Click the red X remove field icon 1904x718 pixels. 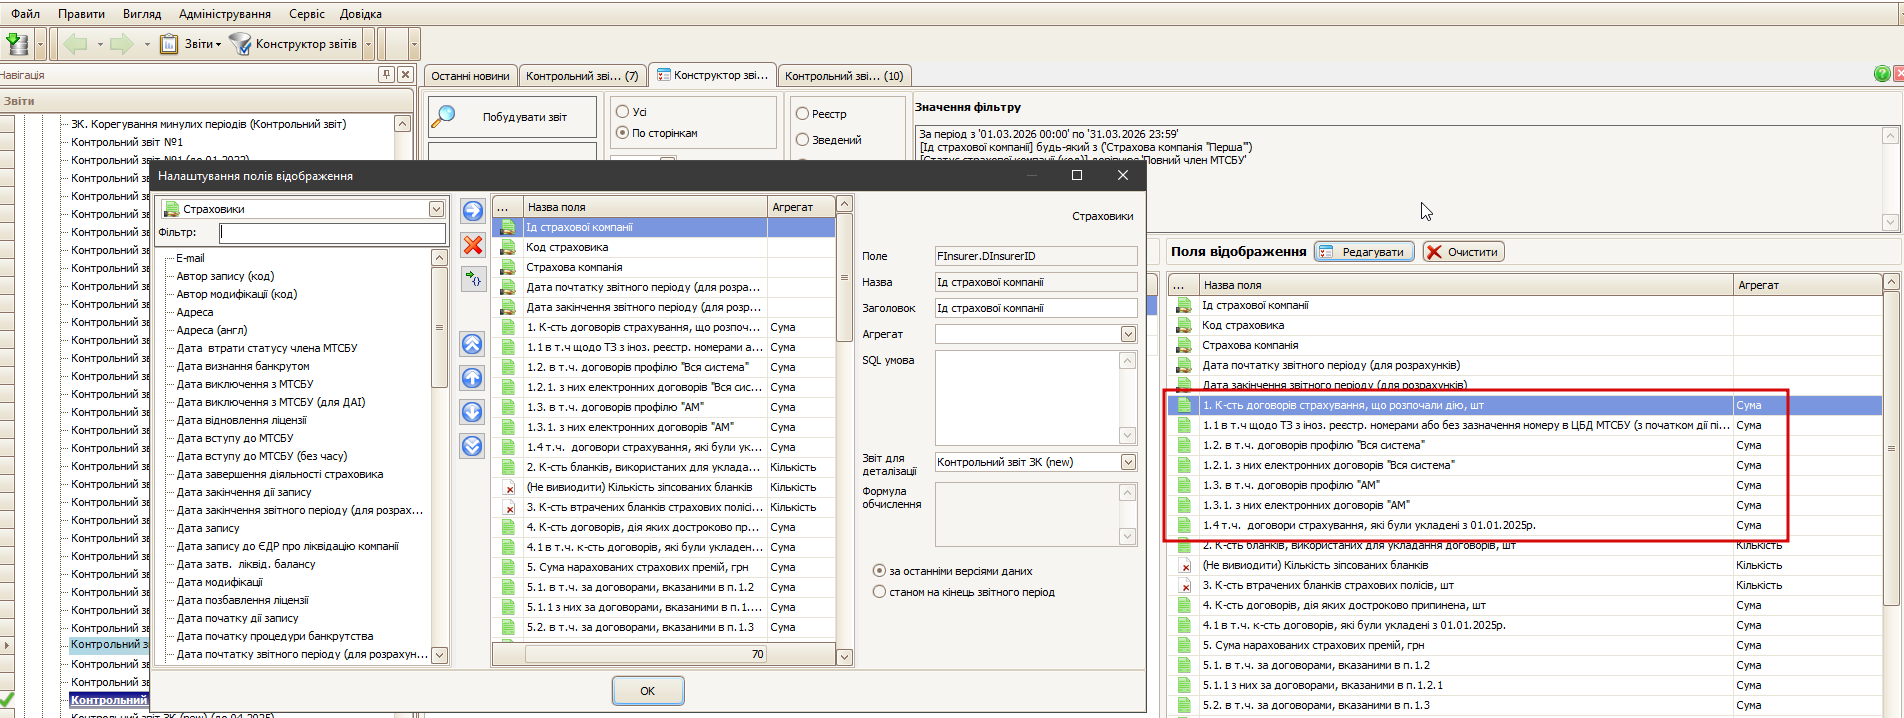tap(473, 245)
